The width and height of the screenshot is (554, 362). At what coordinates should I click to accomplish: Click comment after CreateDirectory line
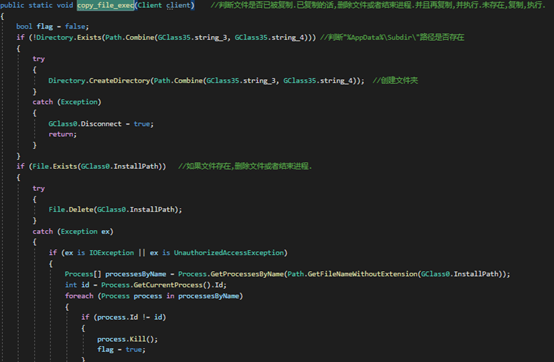pyautogui.click(x=395, y=81)
